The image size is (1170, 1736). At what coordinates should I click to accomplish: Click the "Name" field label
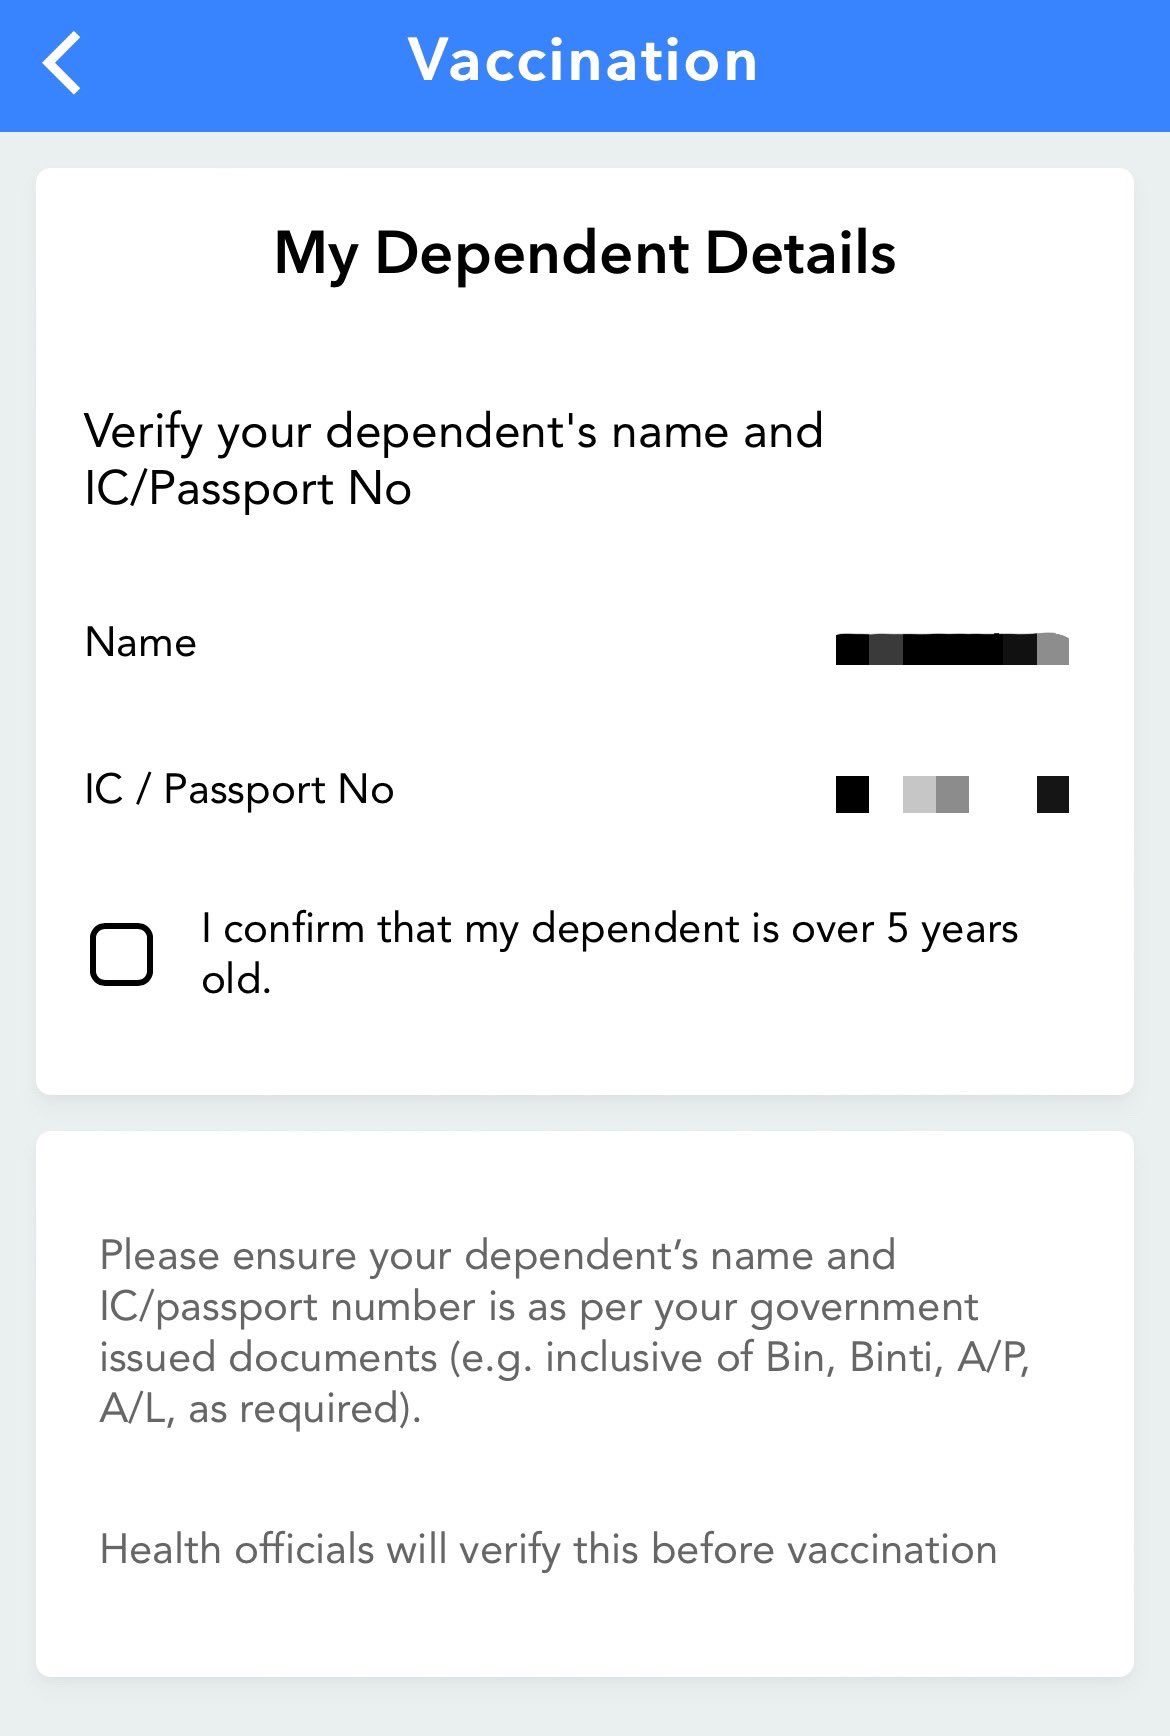[141, 642]
